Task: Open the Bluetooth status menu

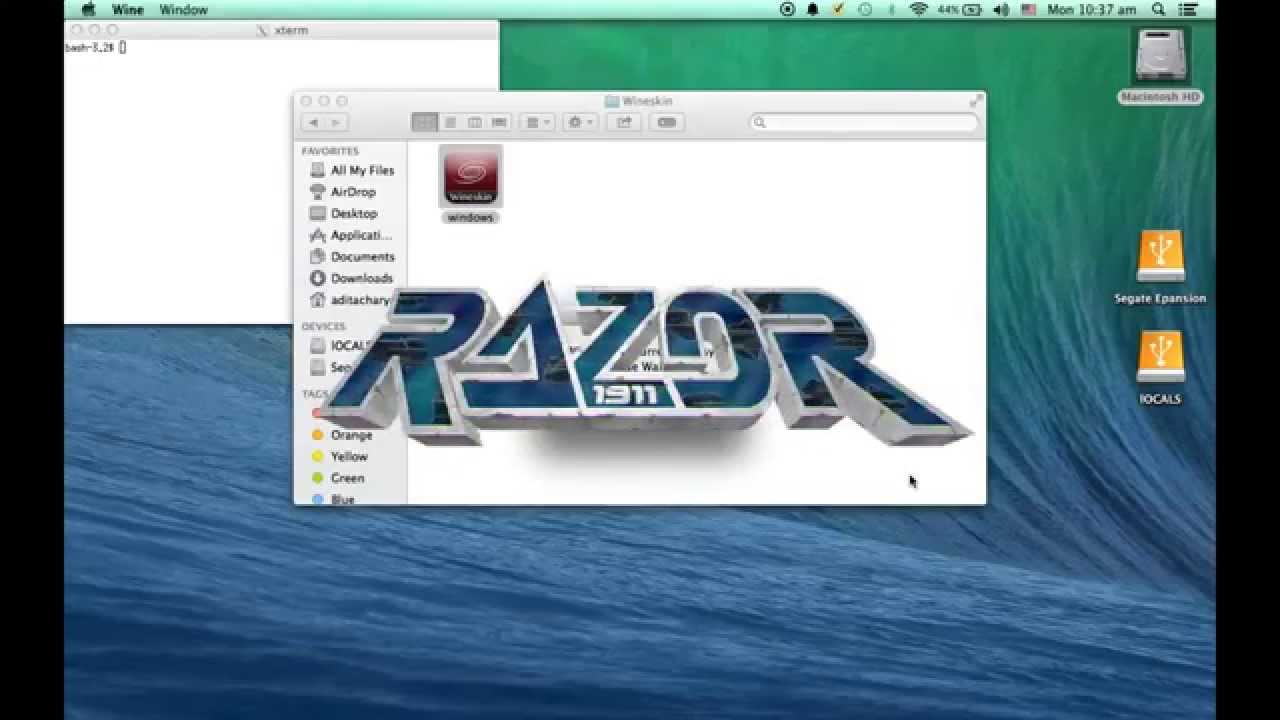Action: point(892,9)
